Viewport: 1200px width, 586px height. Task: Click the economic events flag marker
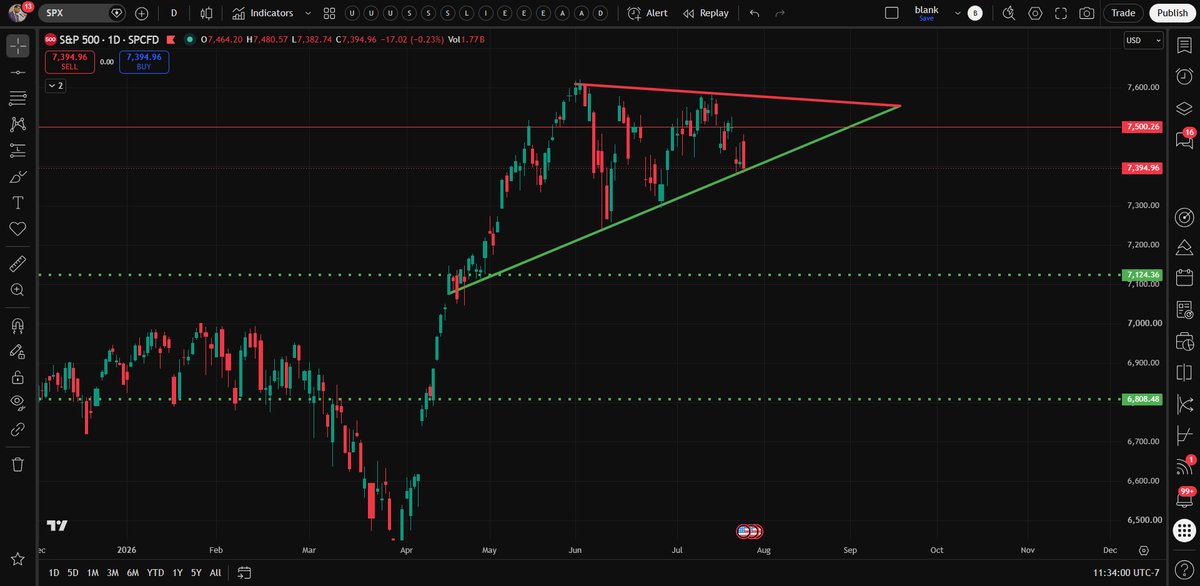click(x=749, y=531)
